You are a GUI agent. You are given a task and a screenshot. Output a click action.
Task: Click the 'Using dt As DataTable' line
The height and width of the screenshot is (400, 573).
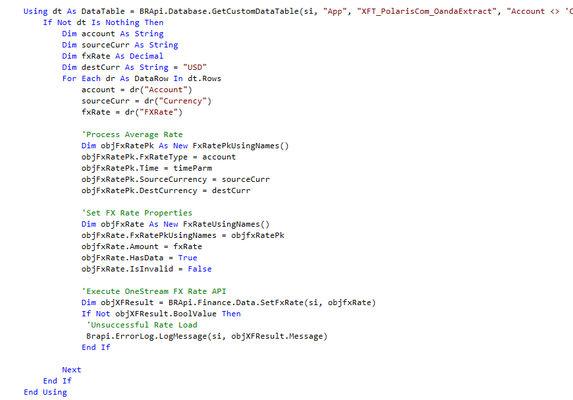298,11
